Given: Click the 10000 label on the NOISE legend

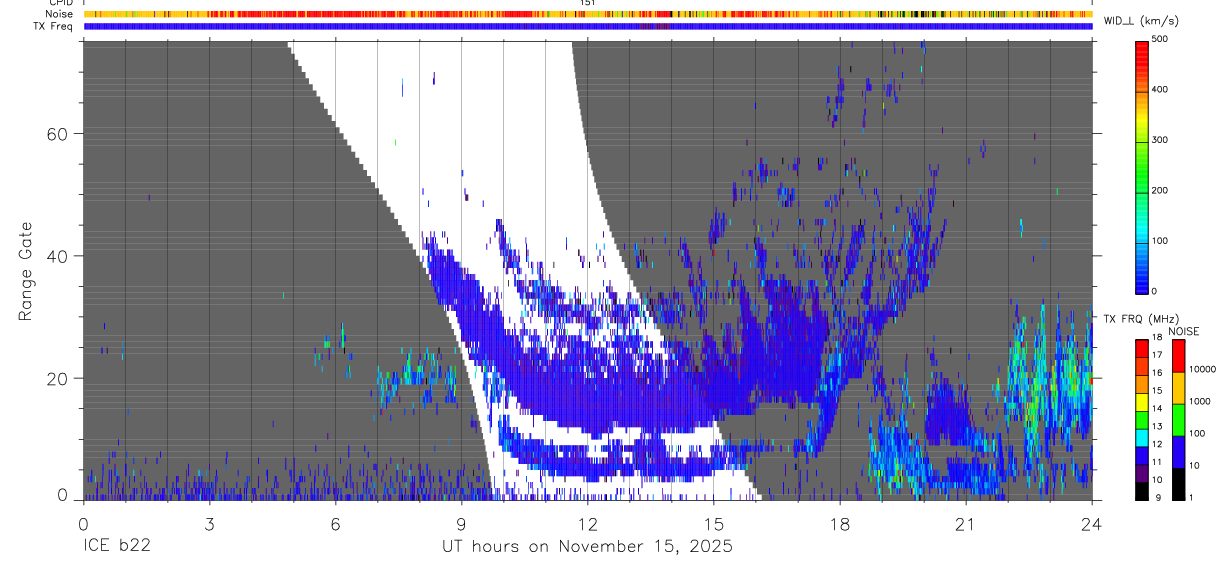Looking at the screenshot, I should click(1203, 369).
